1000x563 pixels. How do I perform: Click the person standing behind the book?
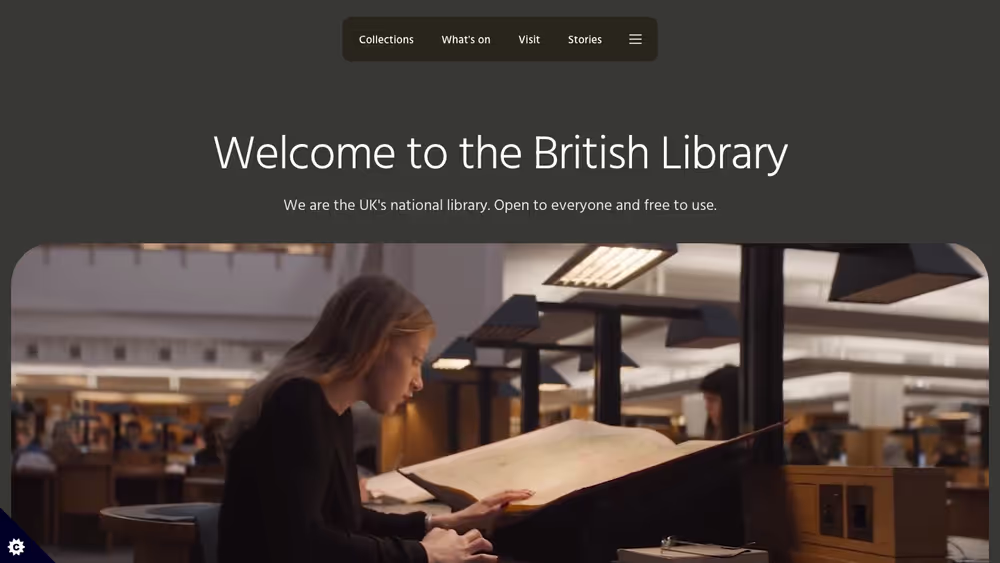tap(721, 402)
